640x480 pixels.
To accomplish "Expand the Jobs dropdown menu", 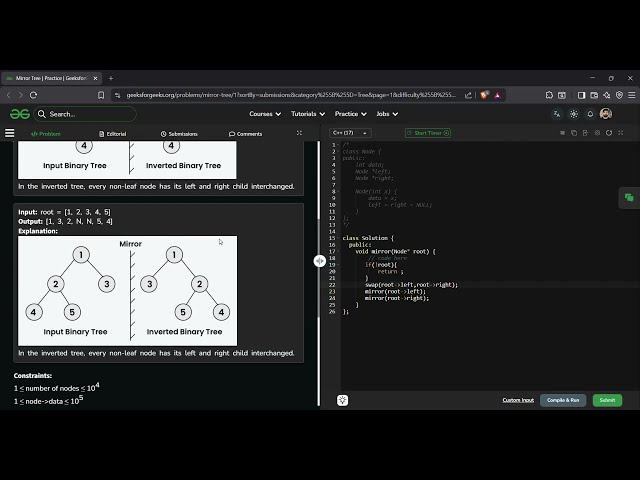I will (x=387, y=114).
